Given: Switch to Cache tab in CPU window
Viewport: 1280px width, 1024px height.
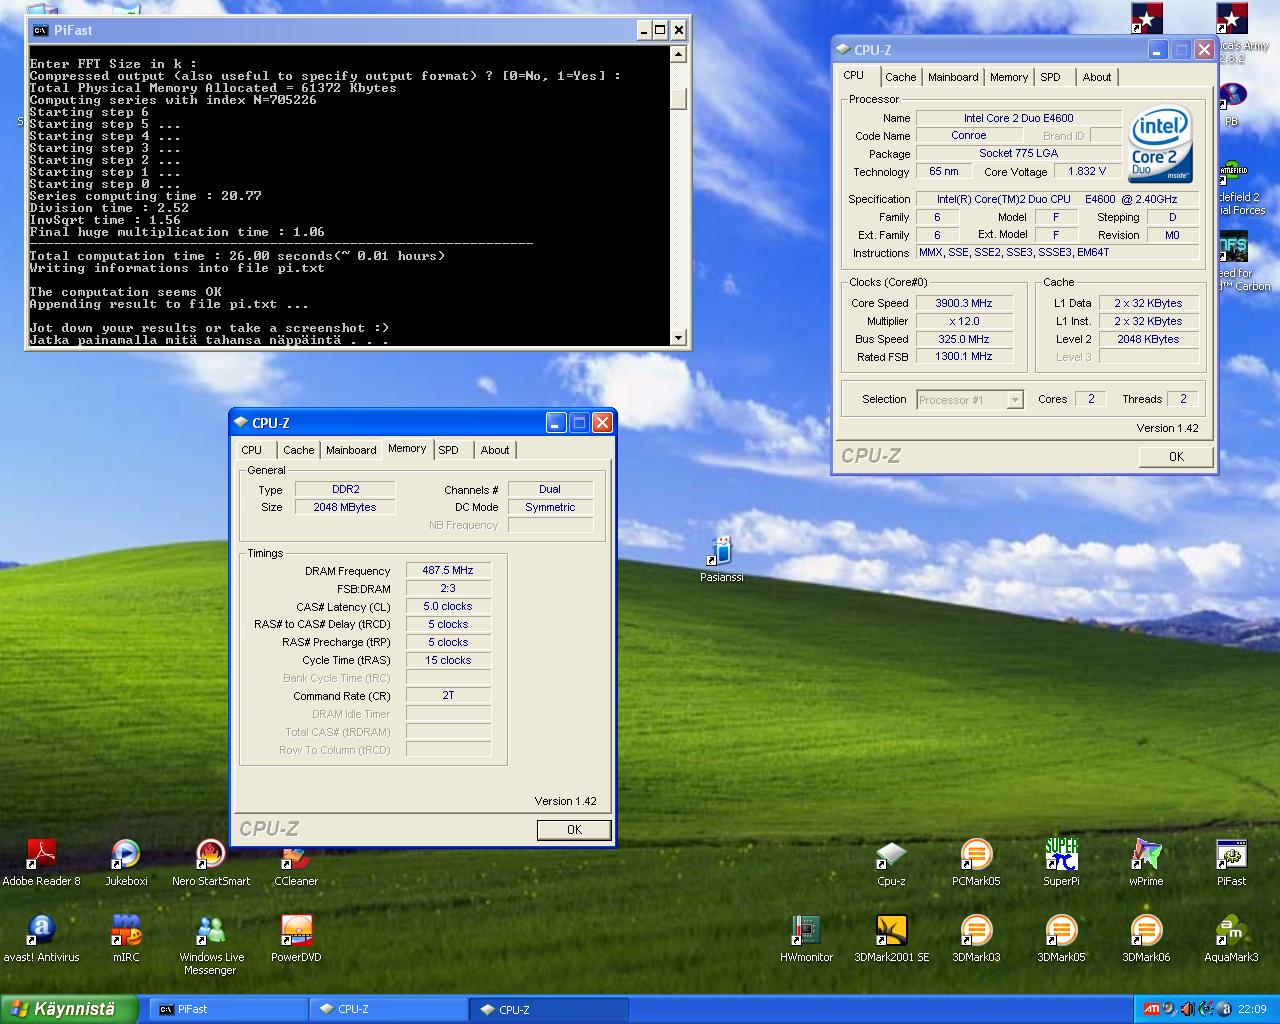Looking at the screenshot, I should pyautogui.click(x=900, y=77).
